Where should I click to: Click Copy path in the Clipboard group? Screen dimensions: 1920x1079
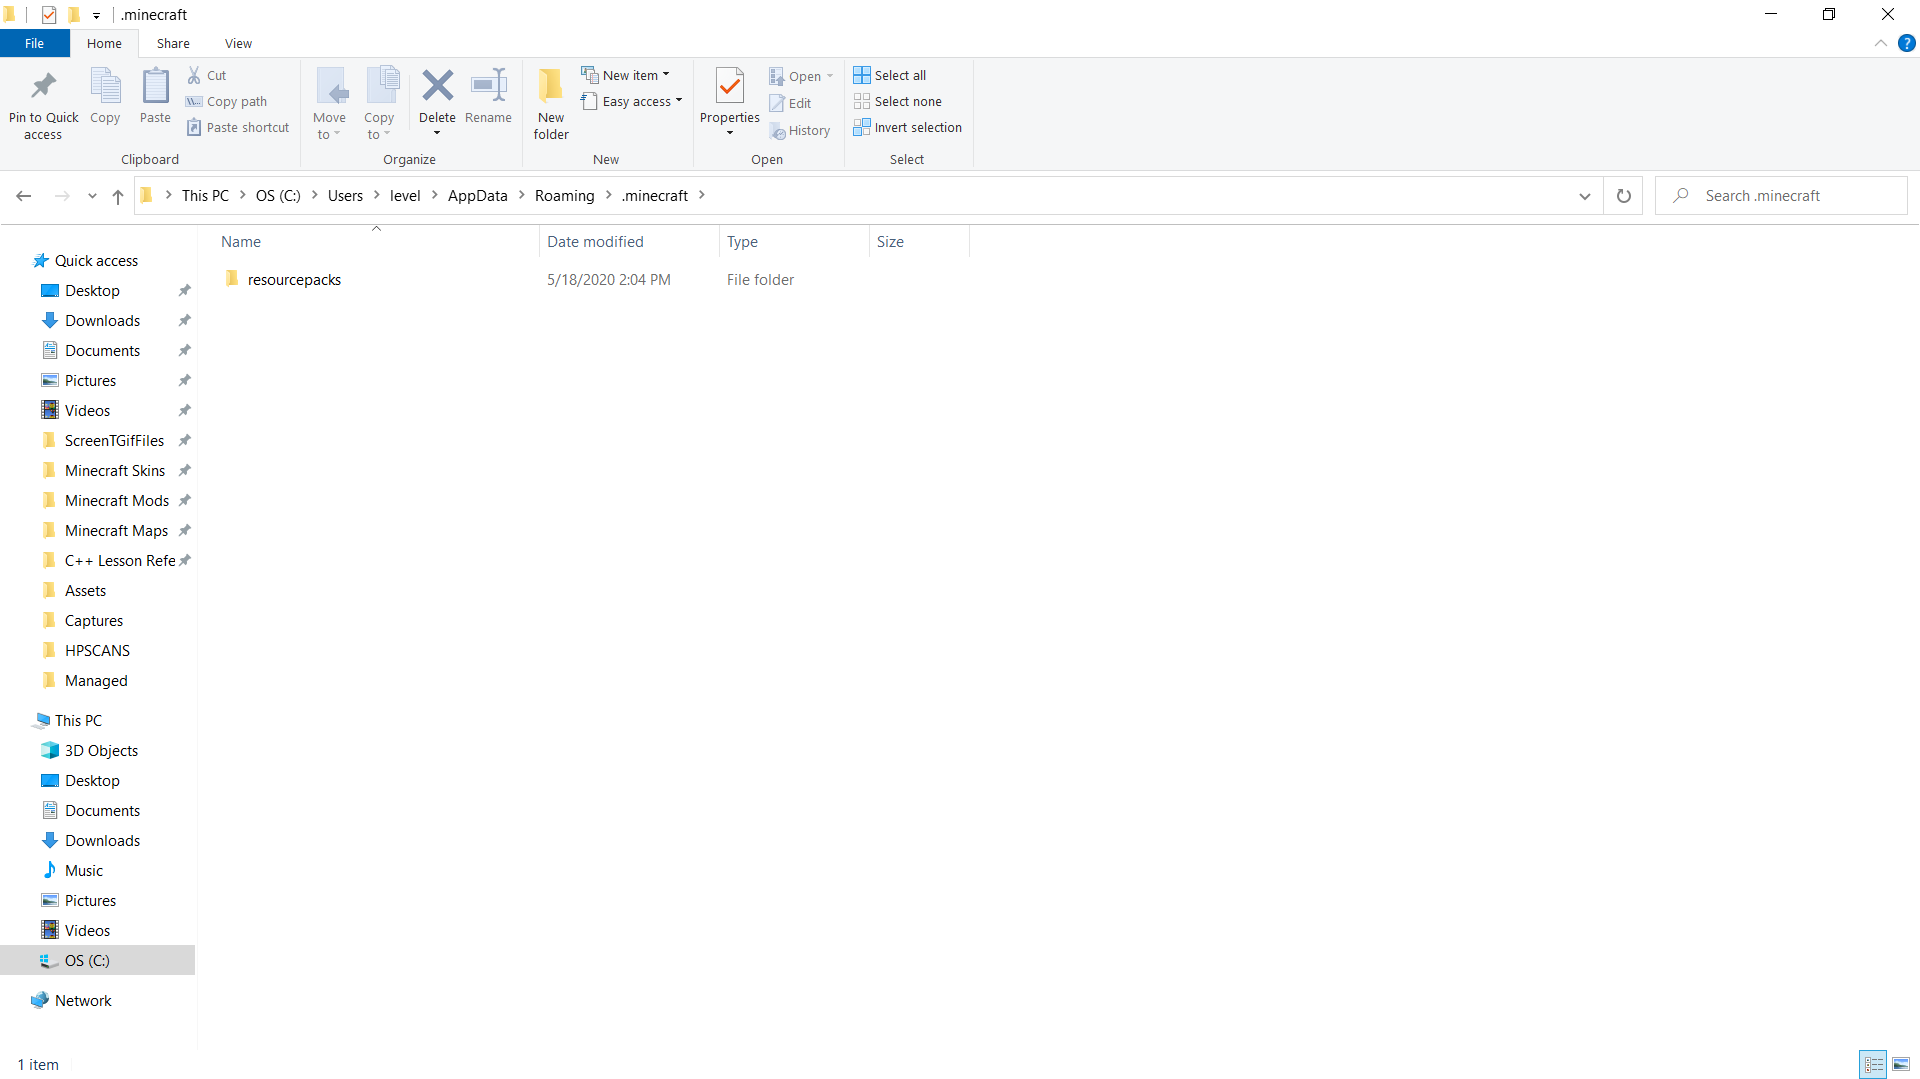pyautogui.click(x=227, y=101)
